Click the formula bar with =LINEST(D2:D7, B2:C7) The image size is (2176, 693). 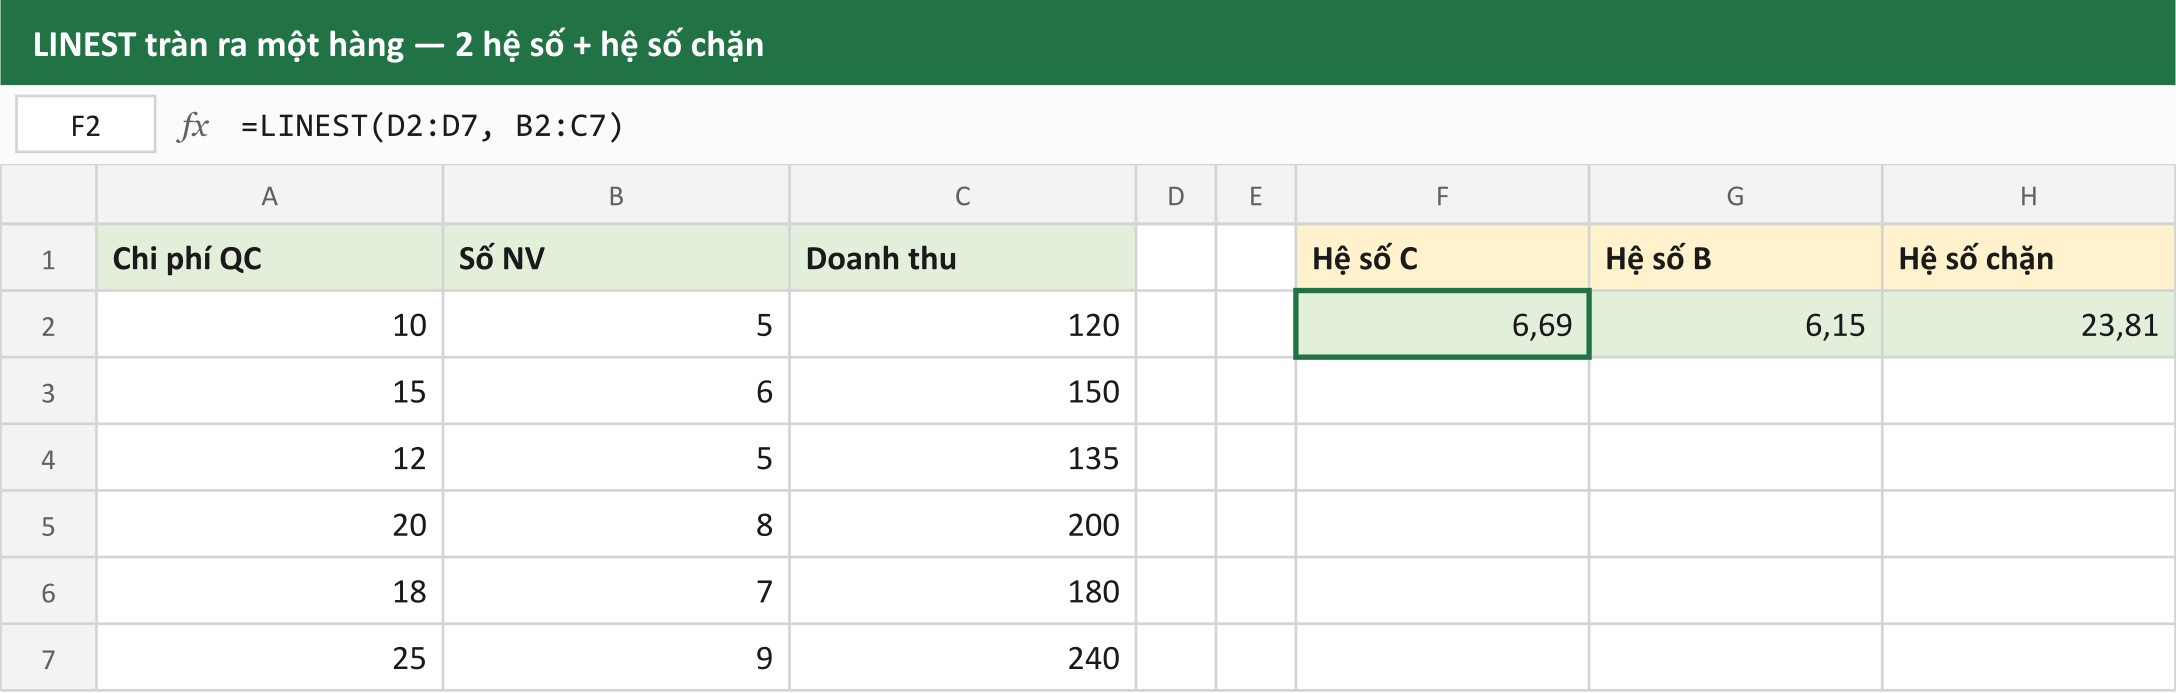(x=1200, y=125)
